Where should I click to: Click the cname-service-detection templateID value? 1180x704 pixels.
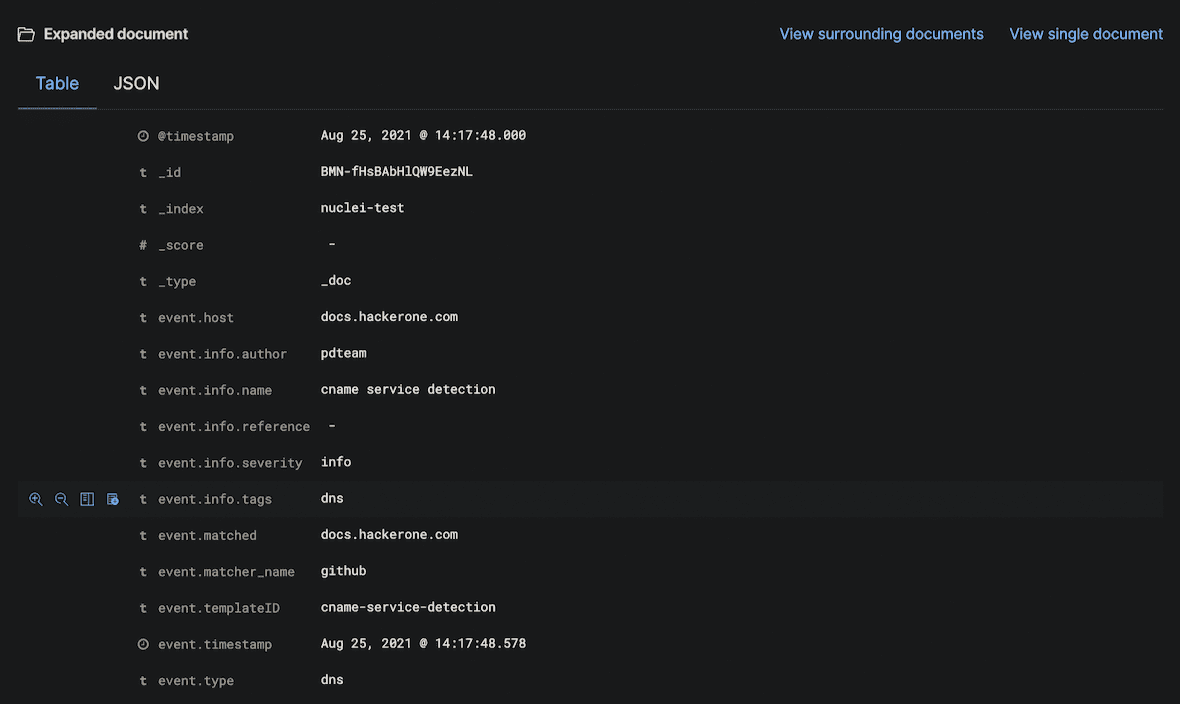408,607
